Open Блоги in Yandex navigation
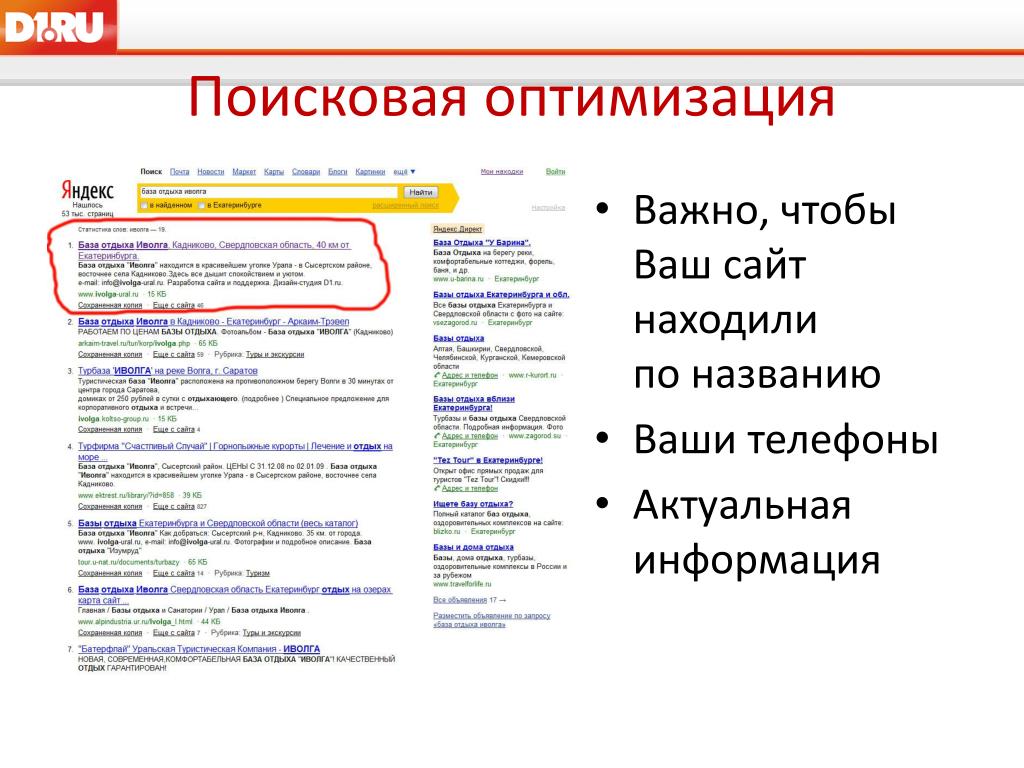The width and height of the screenshot is (1024, 768). [338, 172]
